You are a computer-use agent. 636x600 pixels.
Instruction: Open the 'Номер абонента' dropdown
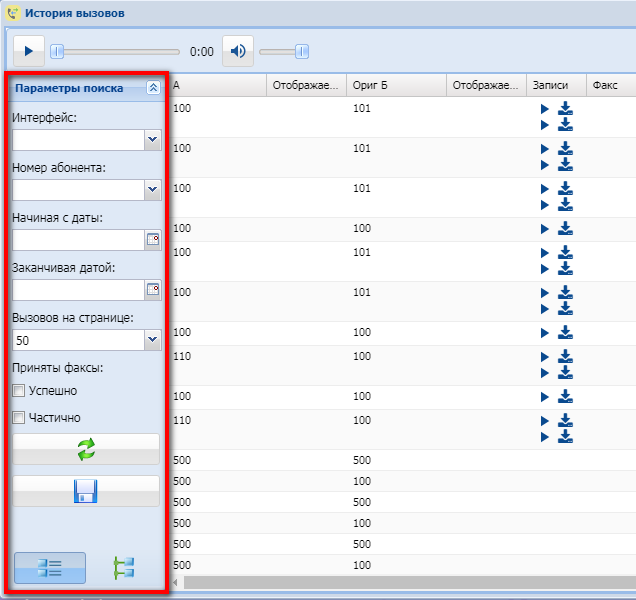coord(152,190)
